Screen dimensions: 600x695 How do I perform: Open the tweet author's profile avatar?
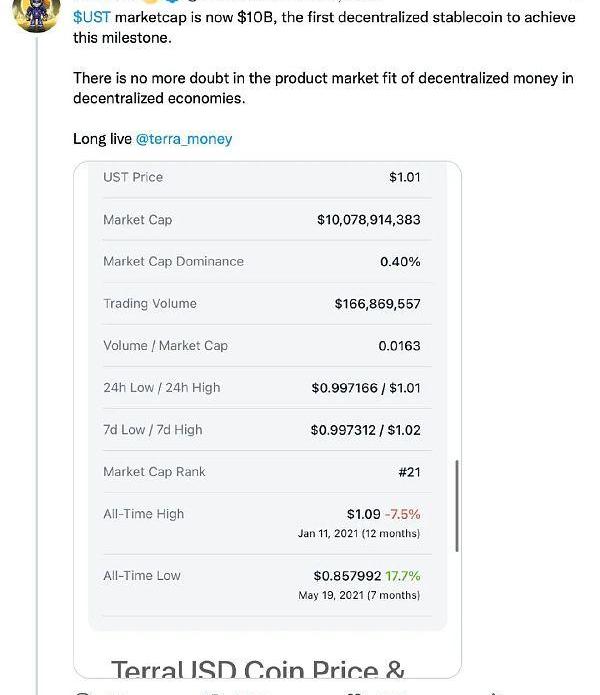pos(36,15)
